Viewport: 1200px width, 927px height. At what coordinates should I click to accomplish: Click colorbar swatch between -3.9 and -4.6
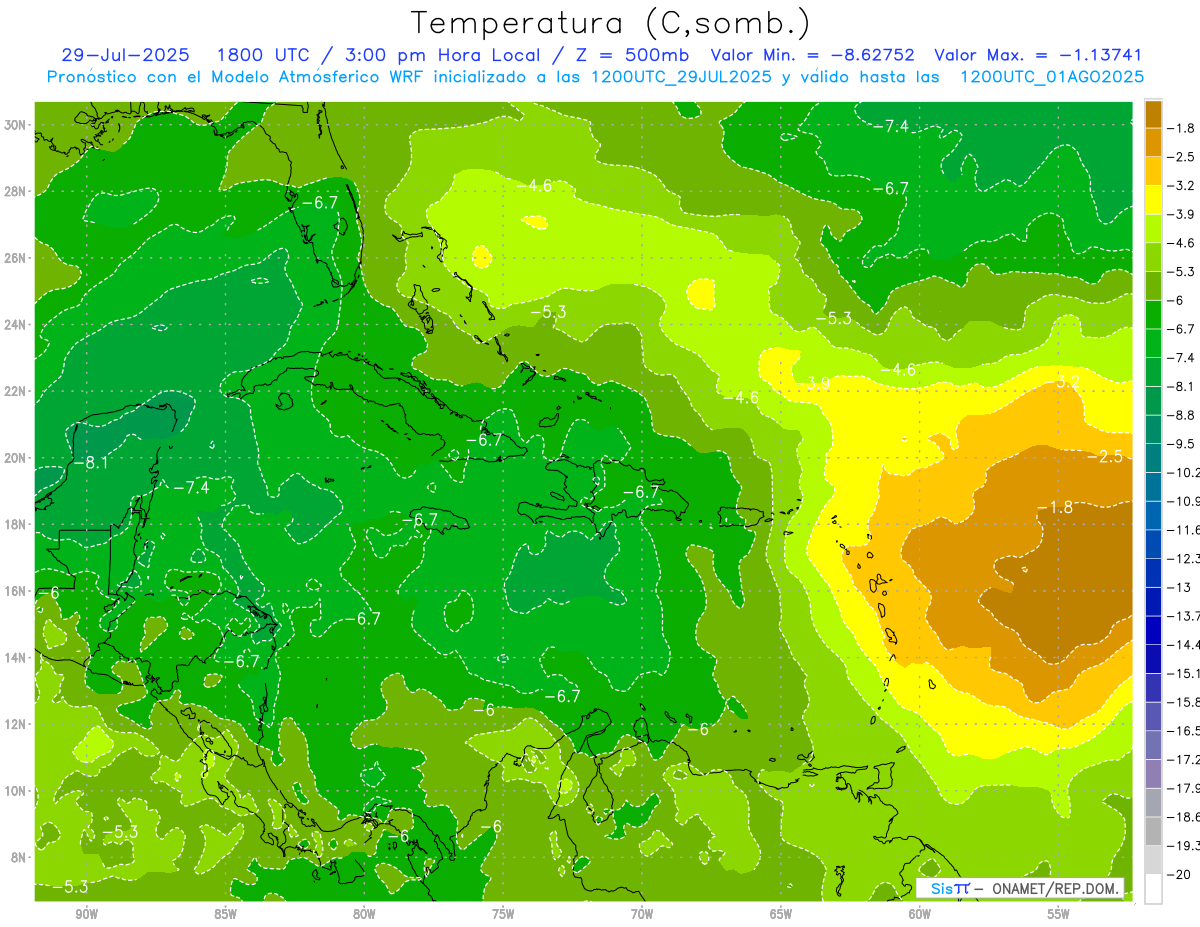click(1153, 229)
